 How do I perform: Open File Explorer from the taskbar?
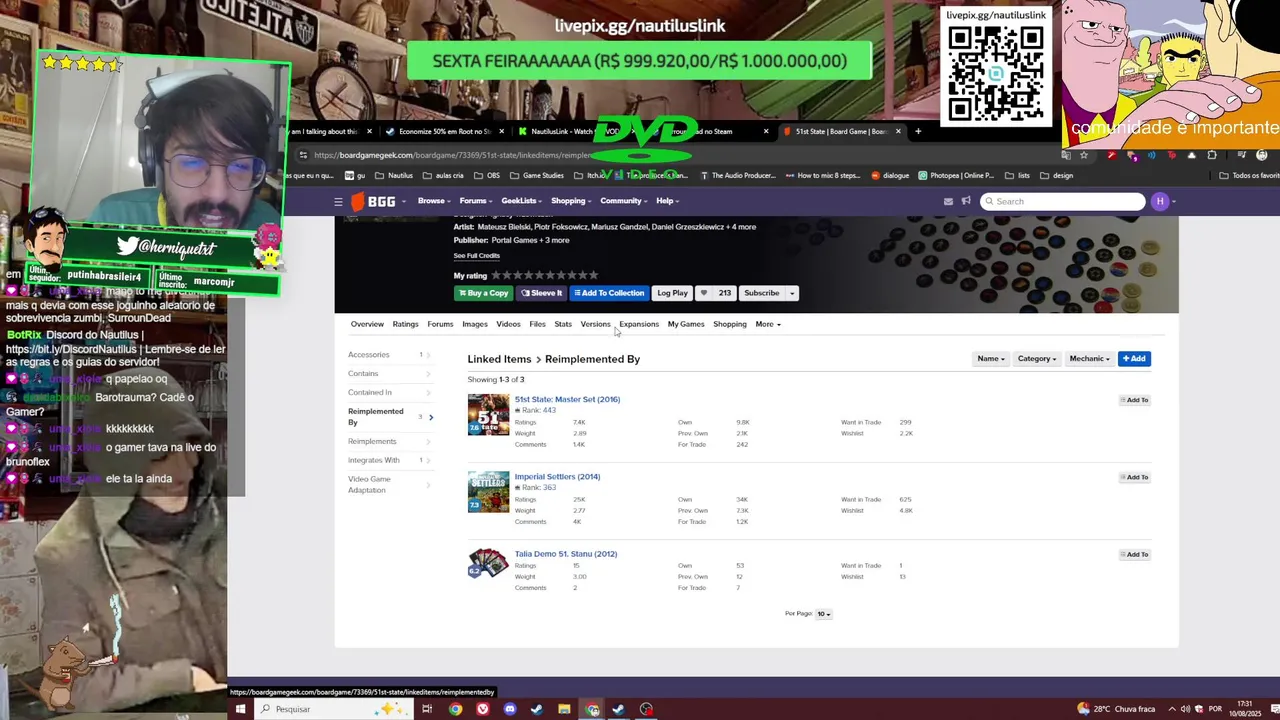[564, 709]
